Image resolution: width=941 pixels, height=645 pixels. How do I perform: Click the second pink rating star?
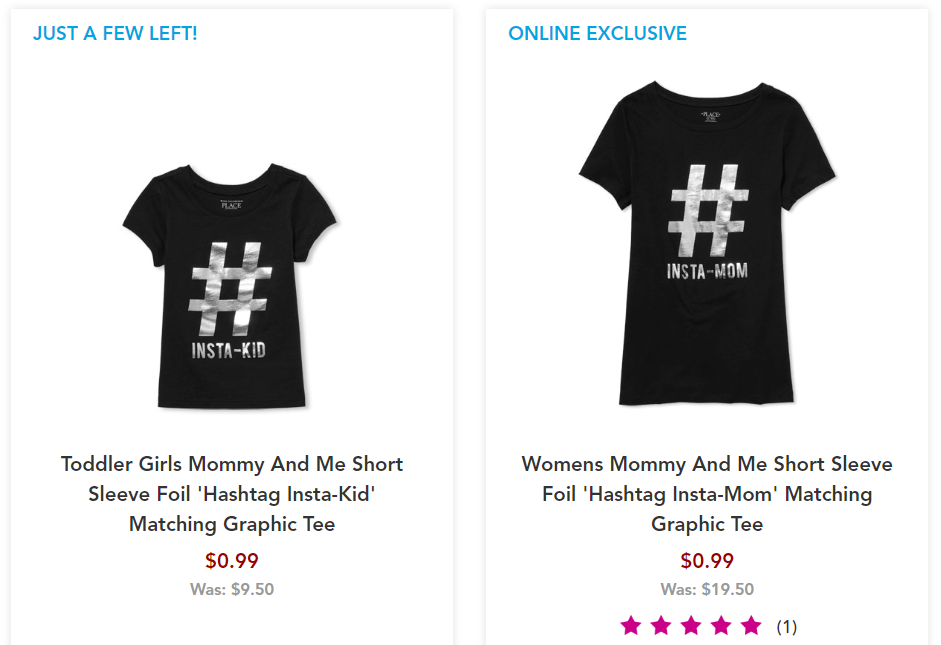click(x=661, y=626)
